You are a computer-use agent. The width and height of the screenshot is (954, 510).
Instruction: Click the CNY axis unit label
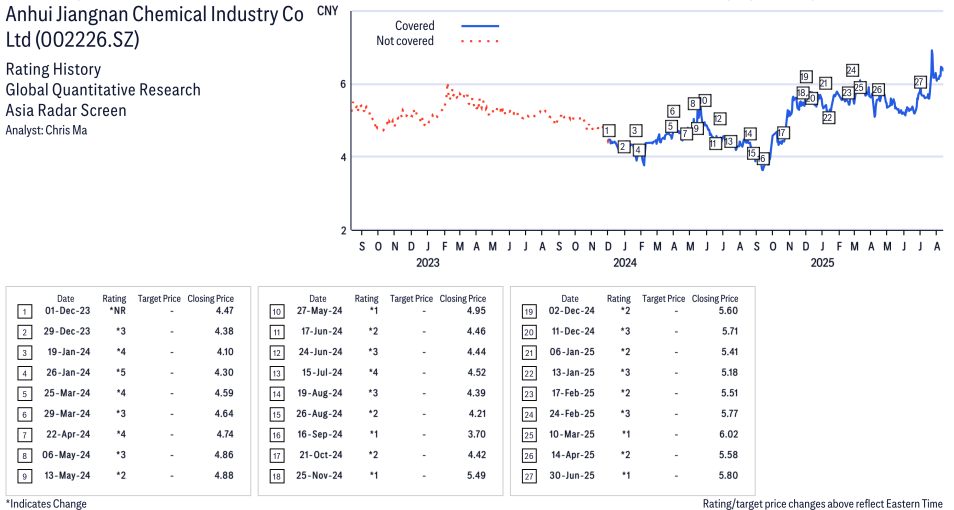click(327, 10)
